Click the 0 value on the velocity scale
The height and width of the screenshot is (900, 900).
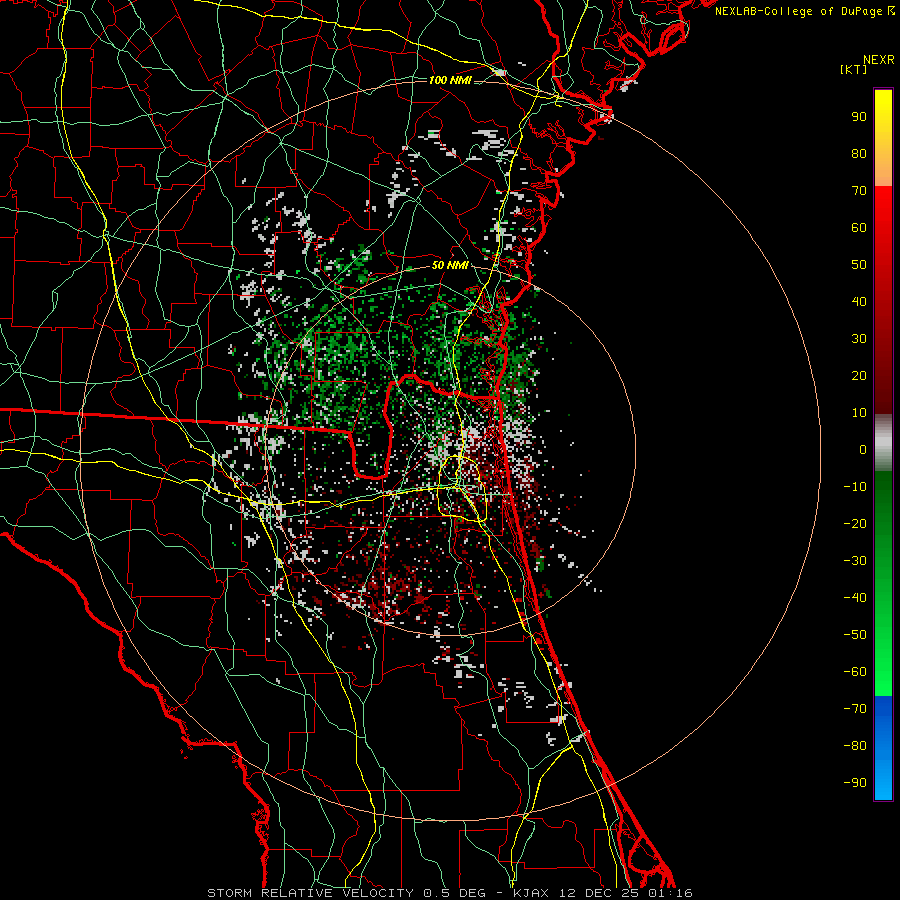coord(863,450)
